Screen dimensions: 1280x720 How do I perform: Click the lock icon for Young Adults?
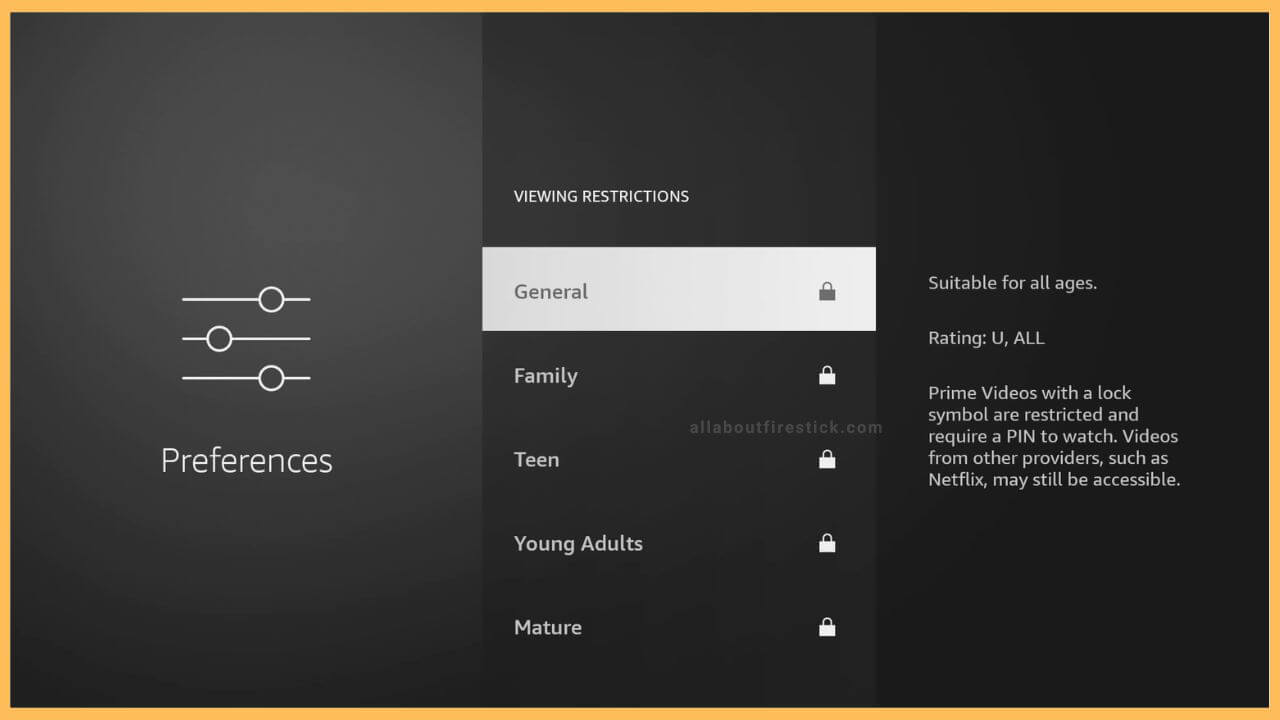827,543
